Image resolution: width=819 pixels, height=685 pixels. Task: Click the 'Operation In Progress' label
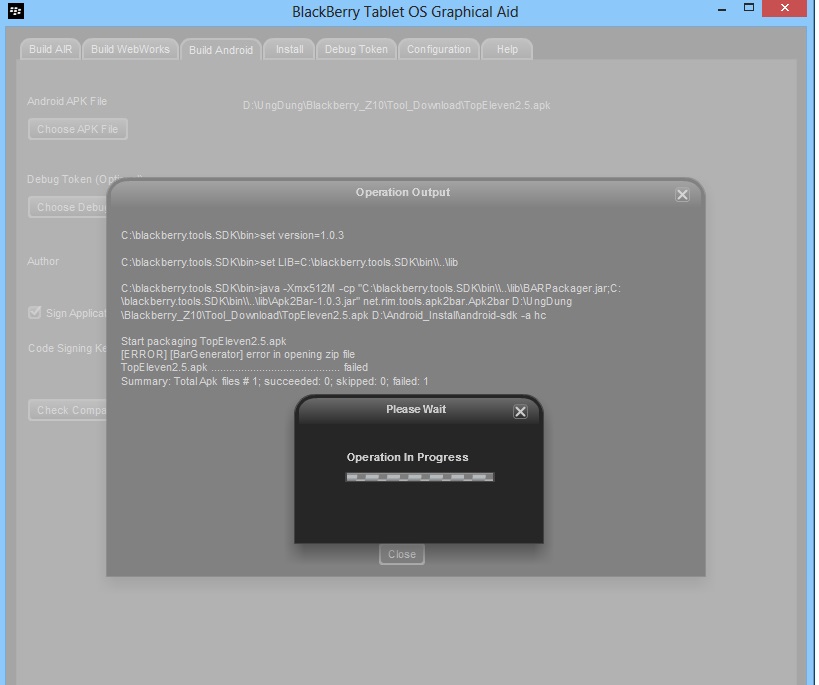click(x=407, y=457)
